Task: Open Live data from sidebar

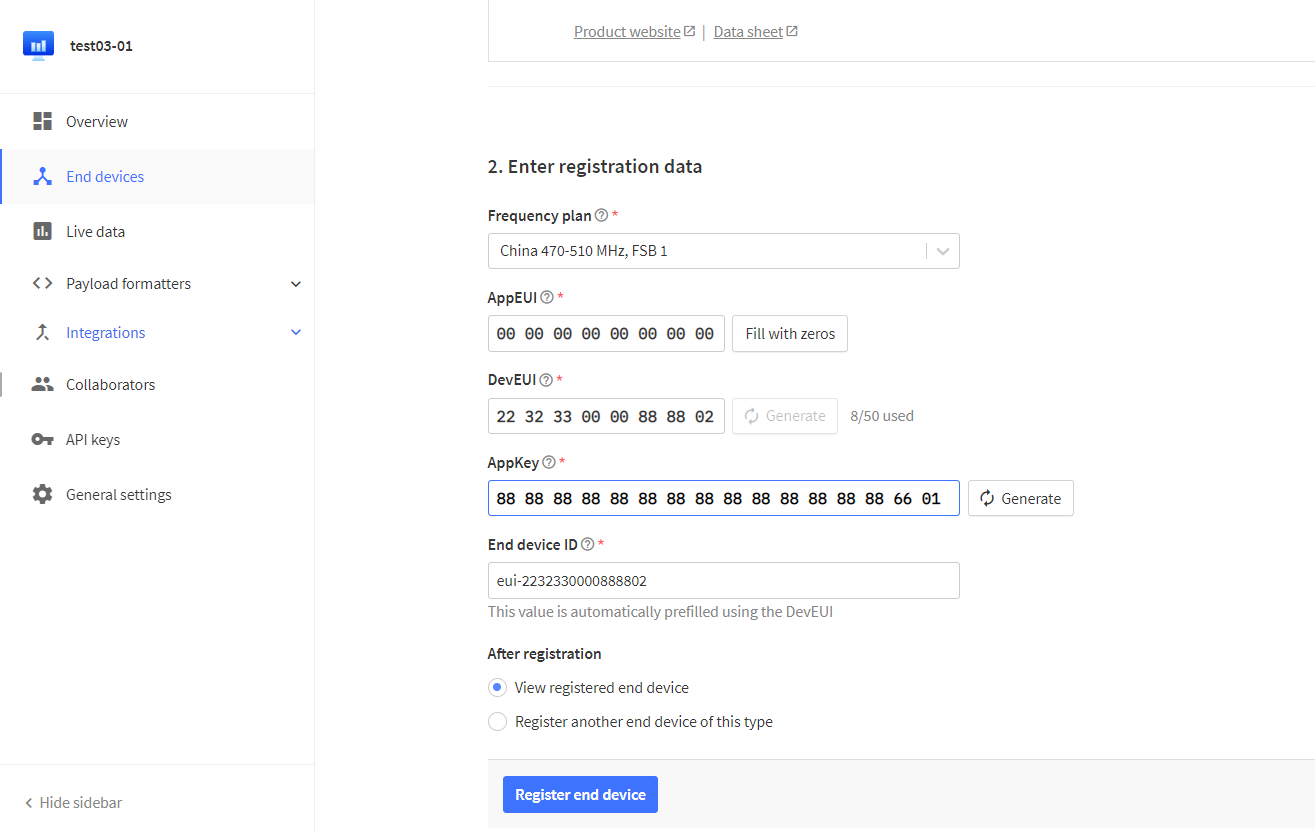Action: click(x=95, y=232)
